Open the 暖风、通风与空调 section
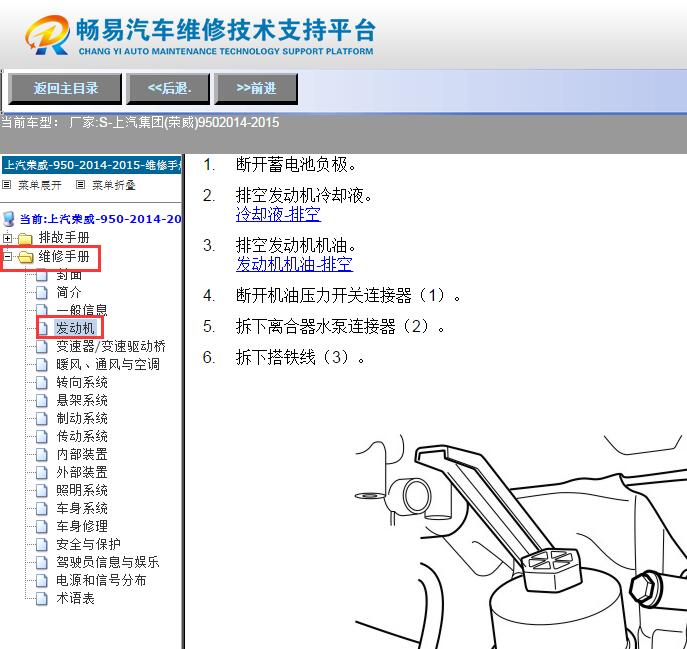This screenshot has width=687, height=649. point(108,364)
